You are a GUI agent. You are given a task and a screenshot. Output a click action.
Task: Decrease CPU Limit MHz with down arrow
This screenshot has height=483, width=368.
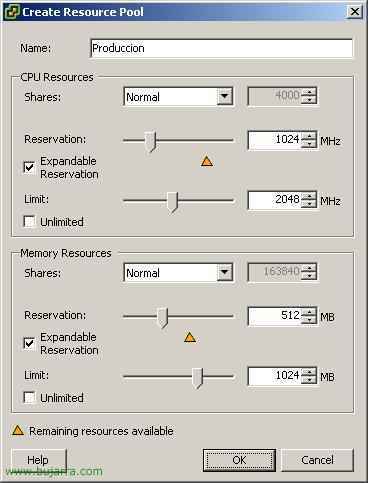click(x=309, y=204)
